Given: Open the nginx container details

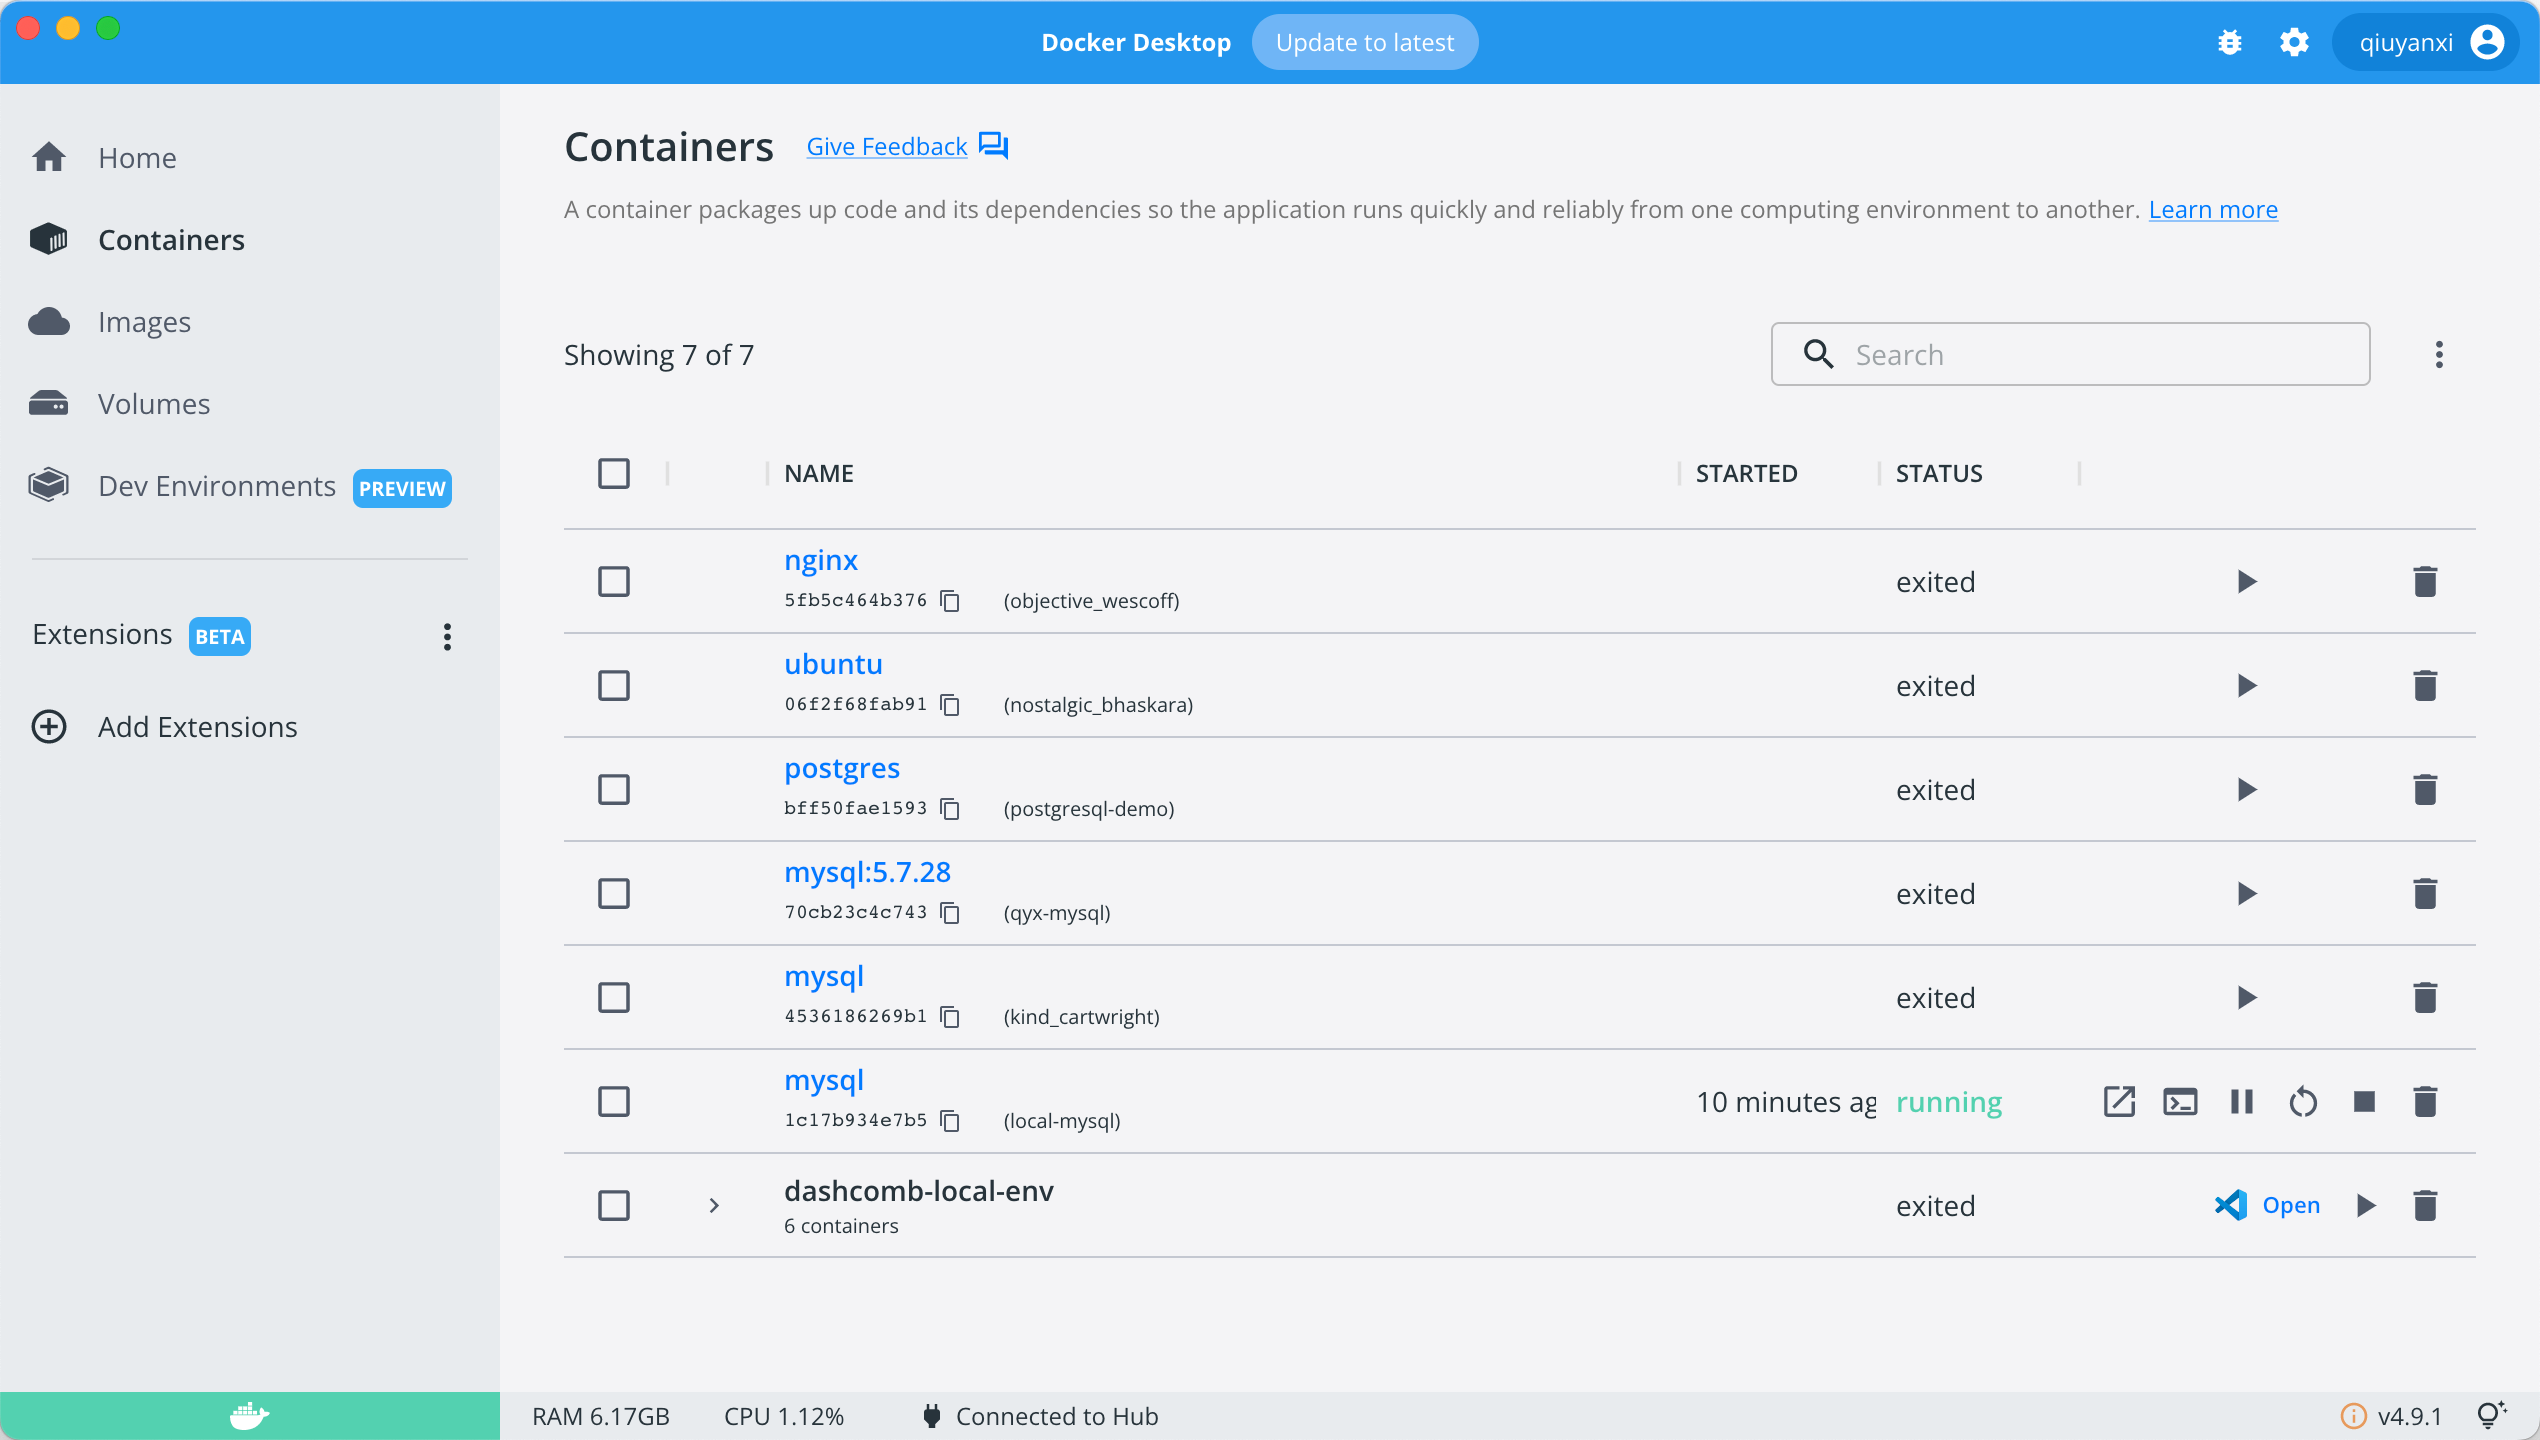Looking at the screenshot, I should [821, 561].
